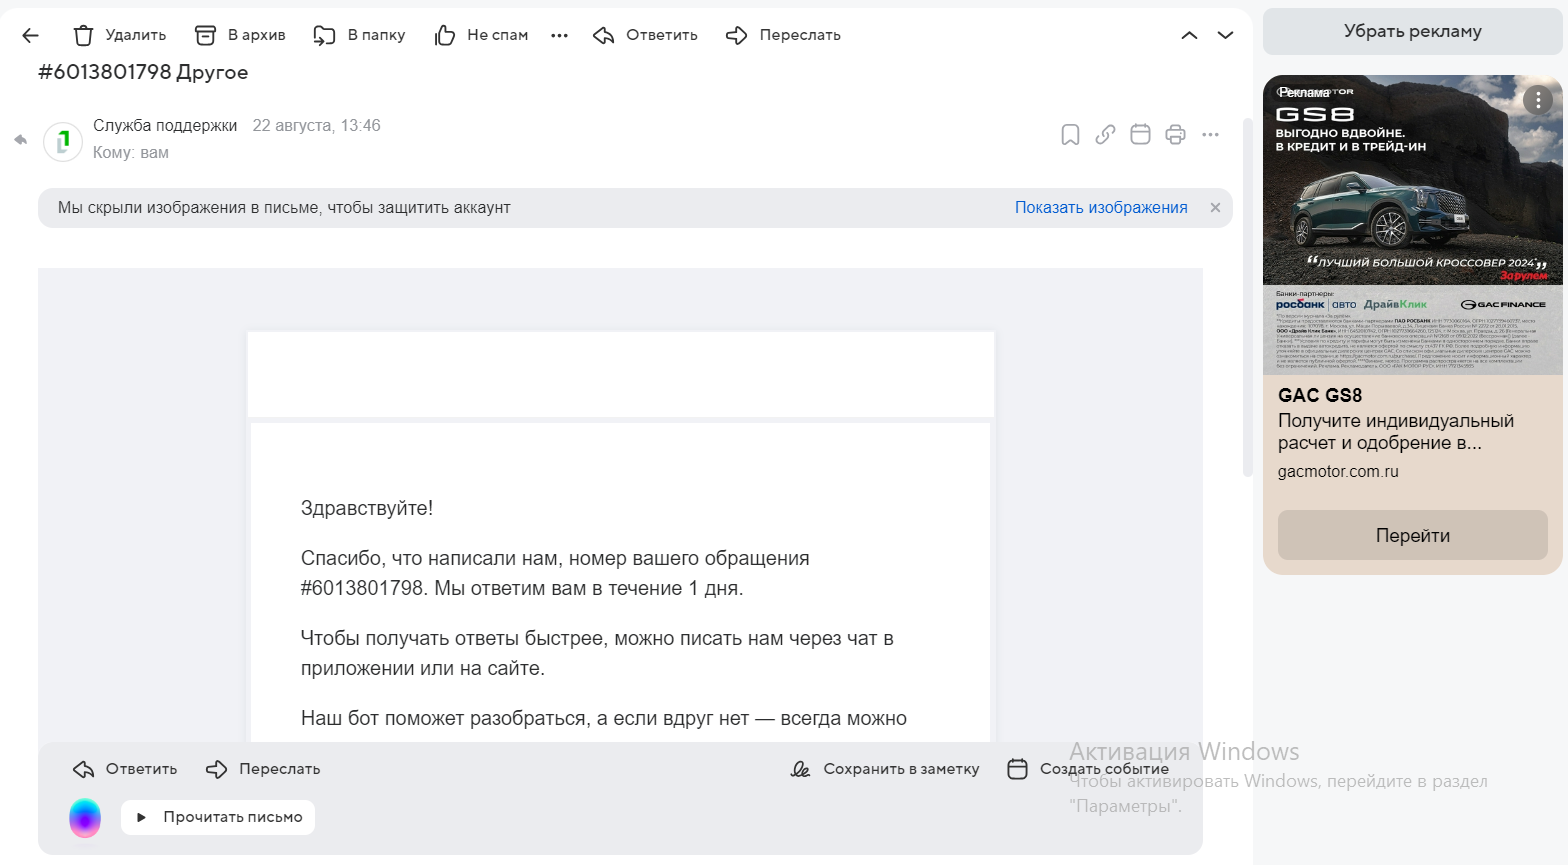Click the copy link chain icon
Image resolution: width=1568 pixels, height=865 pixels.
[x=1105, y=135]
